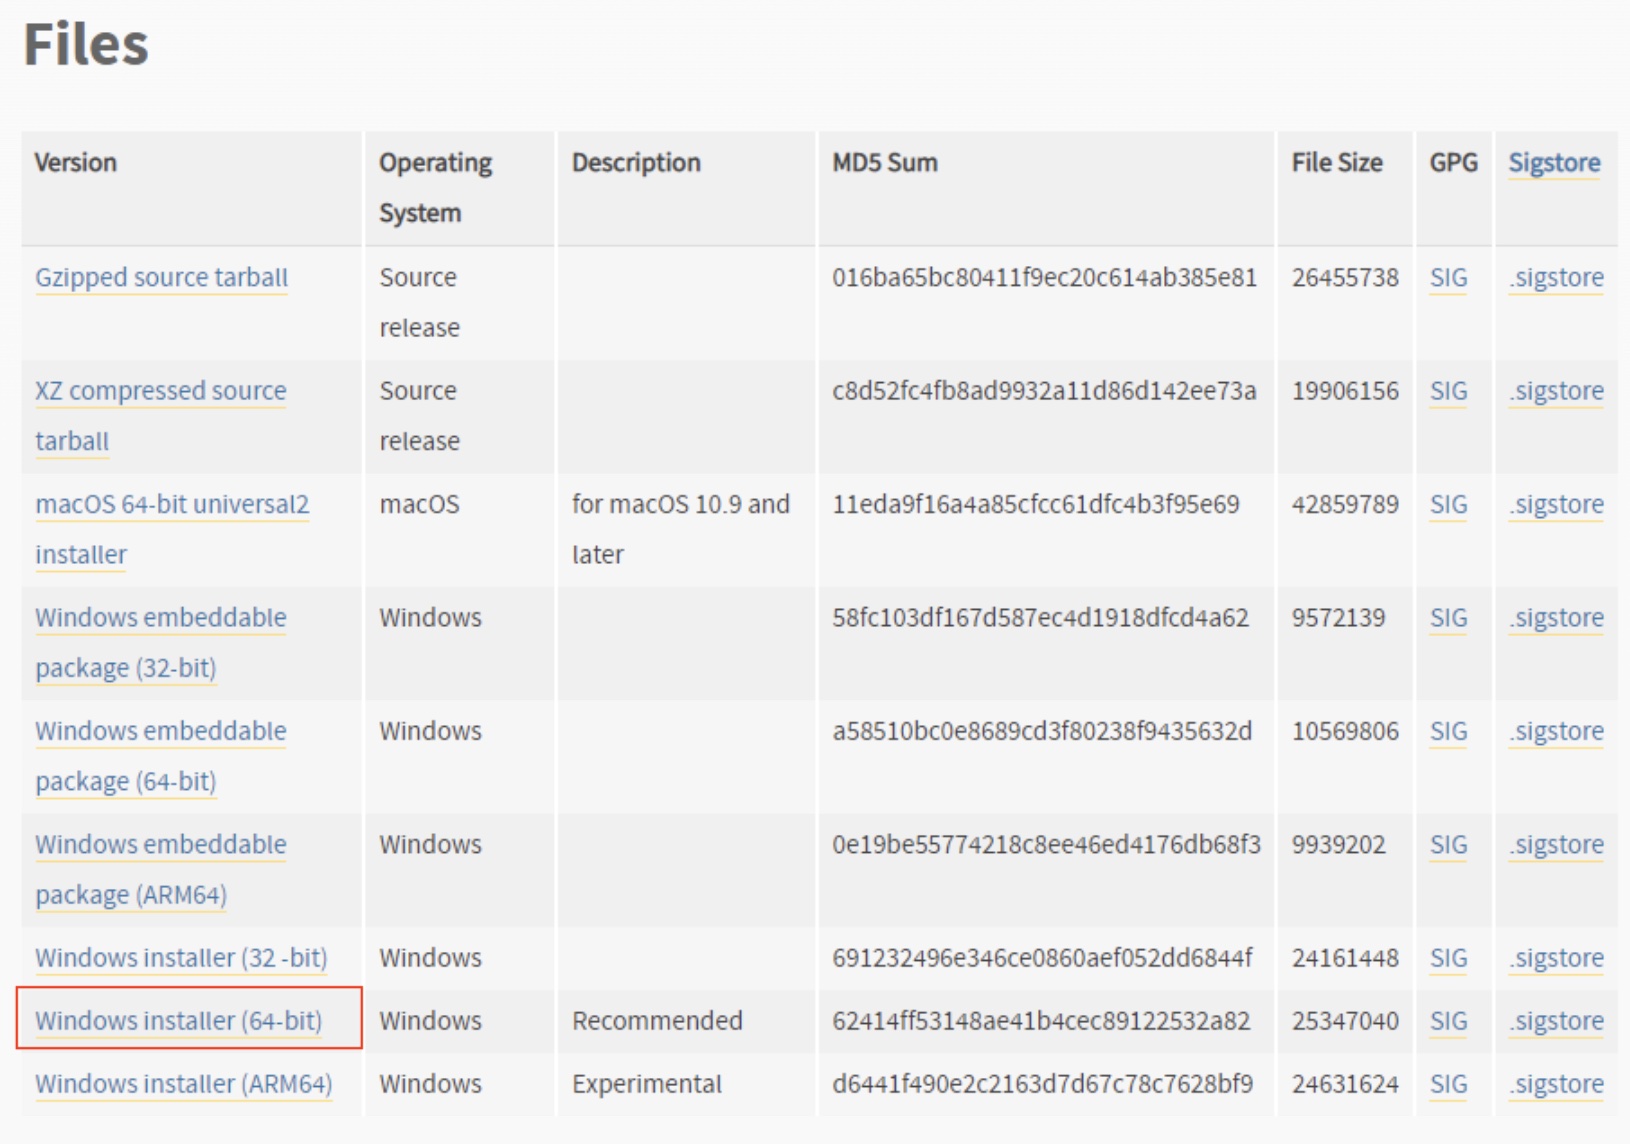Click file size 24161448
Viewport: 1630px width, 1144px height.
[1345, 958]
